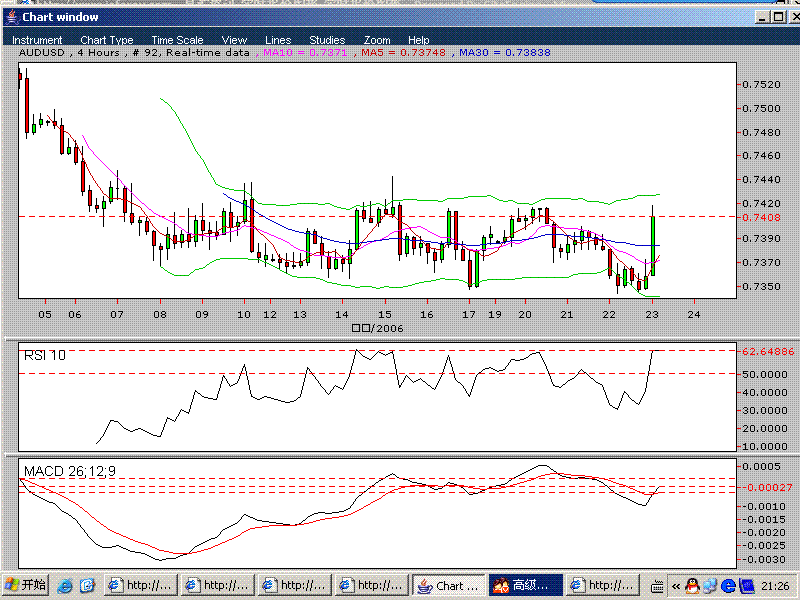This screenshot has height=600, width=800.
Task: Open the http:// taskbar button beside quick launch icons
Action: [x=141, y=585]
